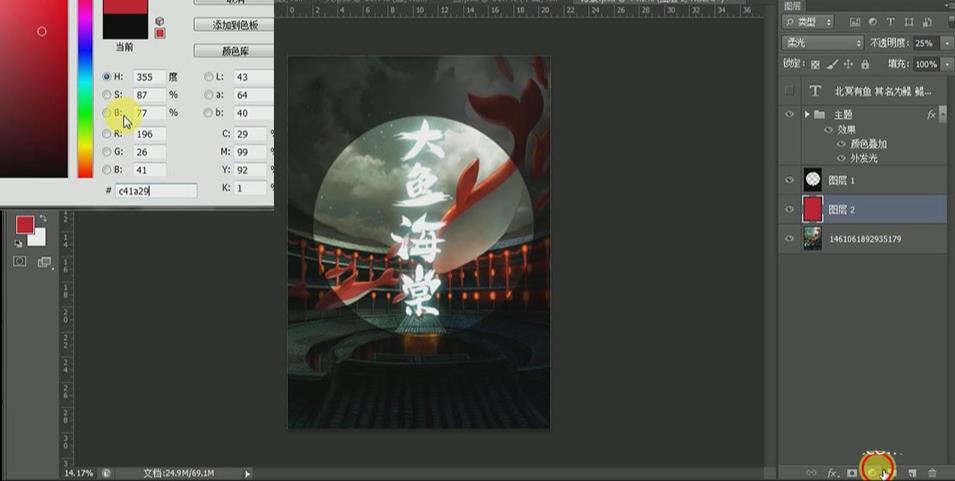Select the S saturation radio button
The height and width of the screenshot is (481, 955).
(x=107, y=95)
